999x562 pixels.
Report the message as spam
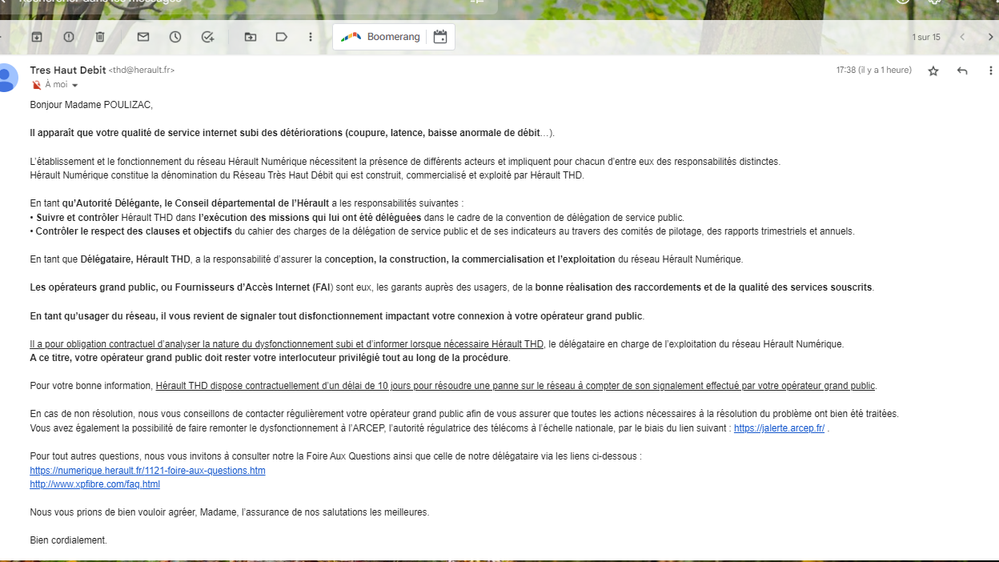[x=68, y=37]
